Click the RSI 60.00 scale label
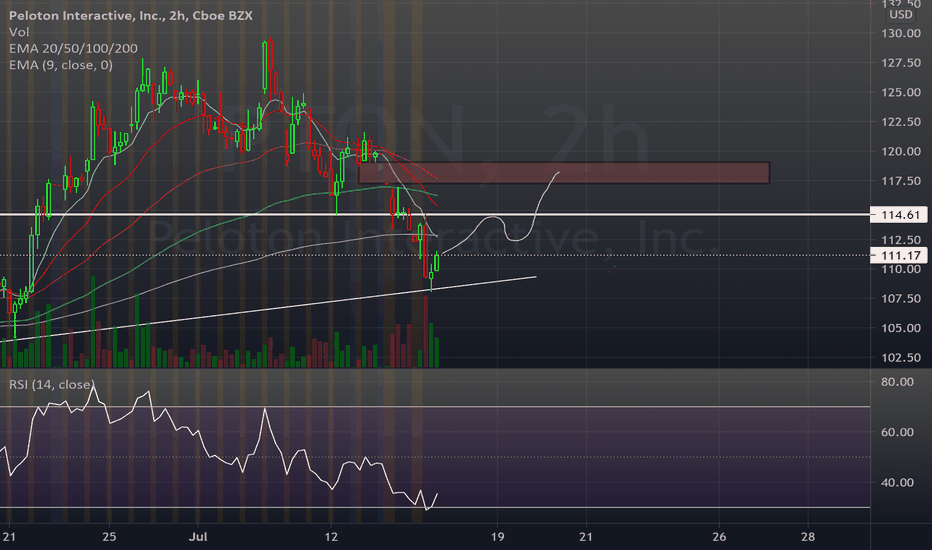Viewport: 932px width, 550px height. 897,432
